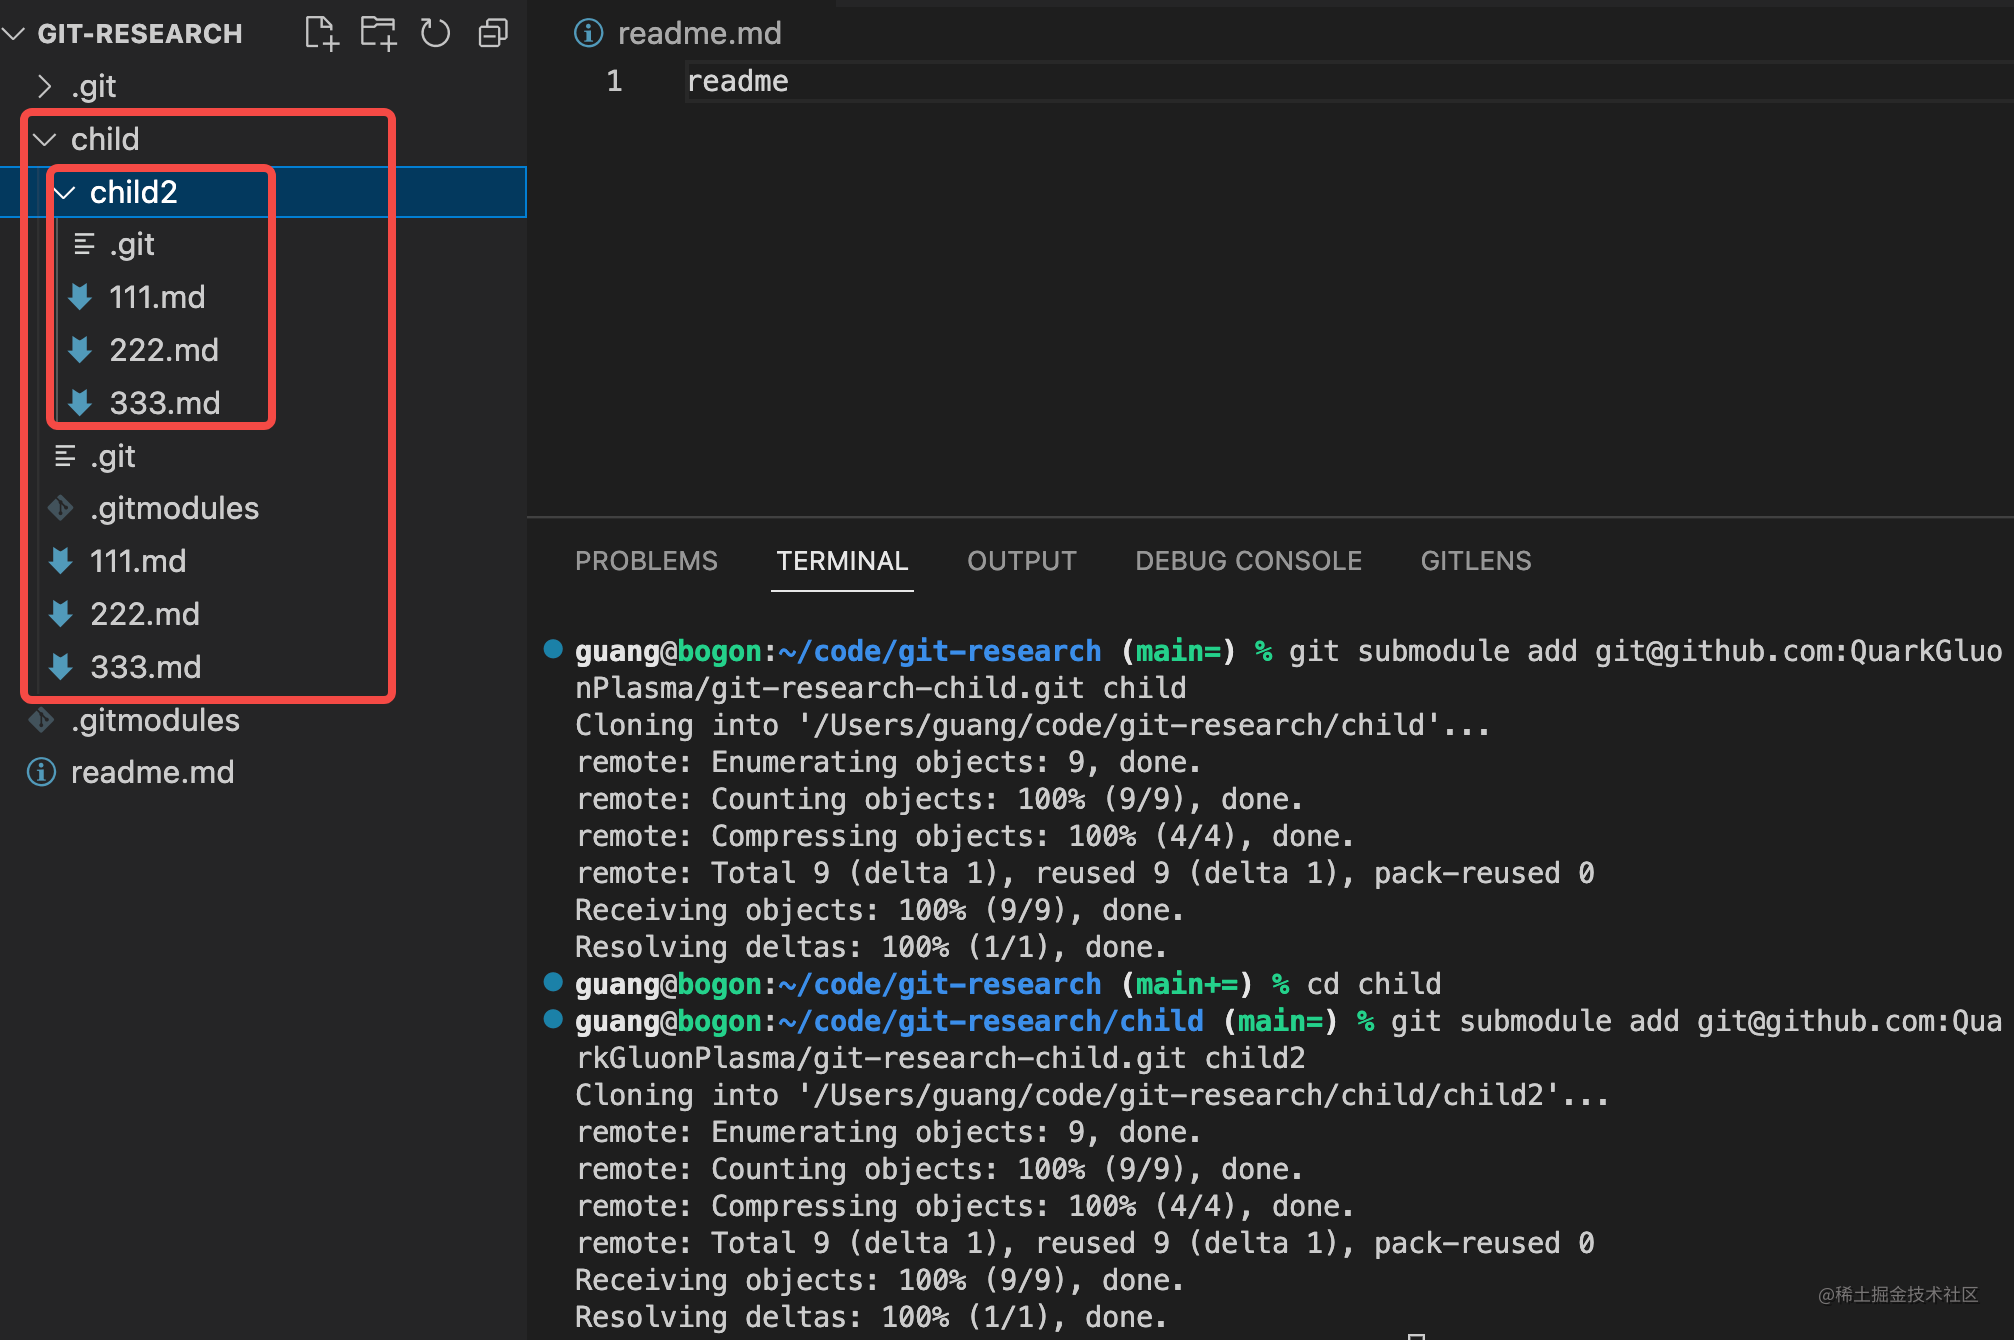Switch to the PROBLEMS tab
Viewport: 2014px width, 1340px height.
pos(646,560)
